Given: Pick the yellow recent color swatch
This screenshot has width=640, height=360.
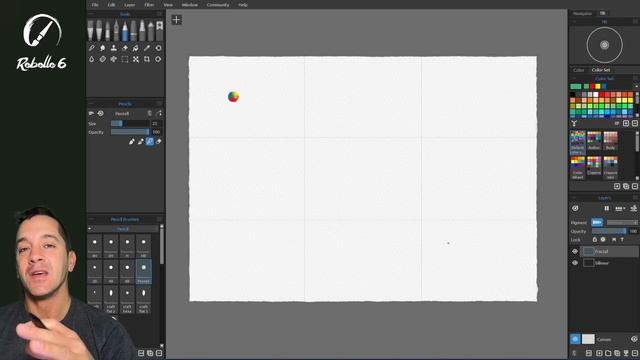Looking at the screenshot, I should pyautogui.click(x=598, y=86).
